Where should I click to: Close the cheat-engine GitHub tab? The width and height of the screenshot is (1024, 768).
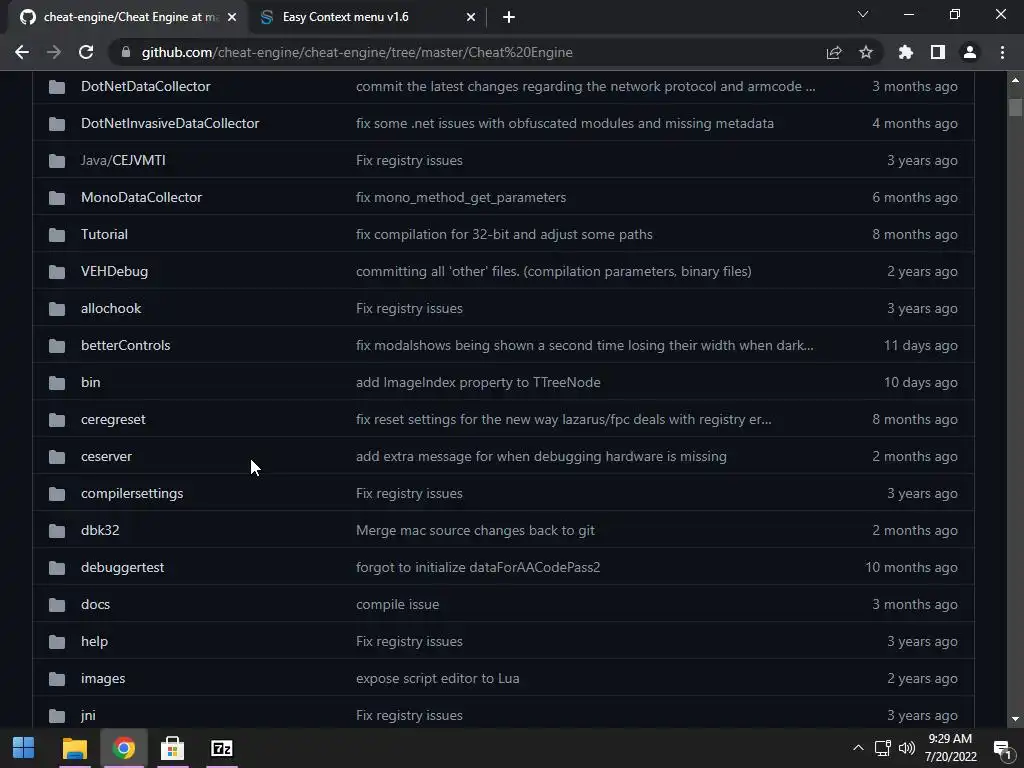232,18
